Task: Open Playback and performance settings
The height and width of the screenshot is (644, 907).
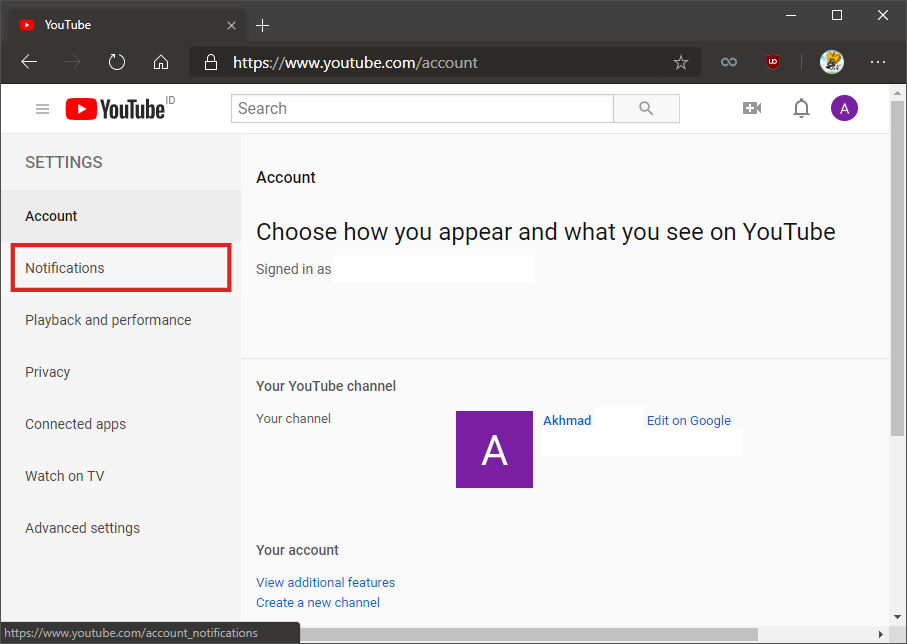Action: 108,320
